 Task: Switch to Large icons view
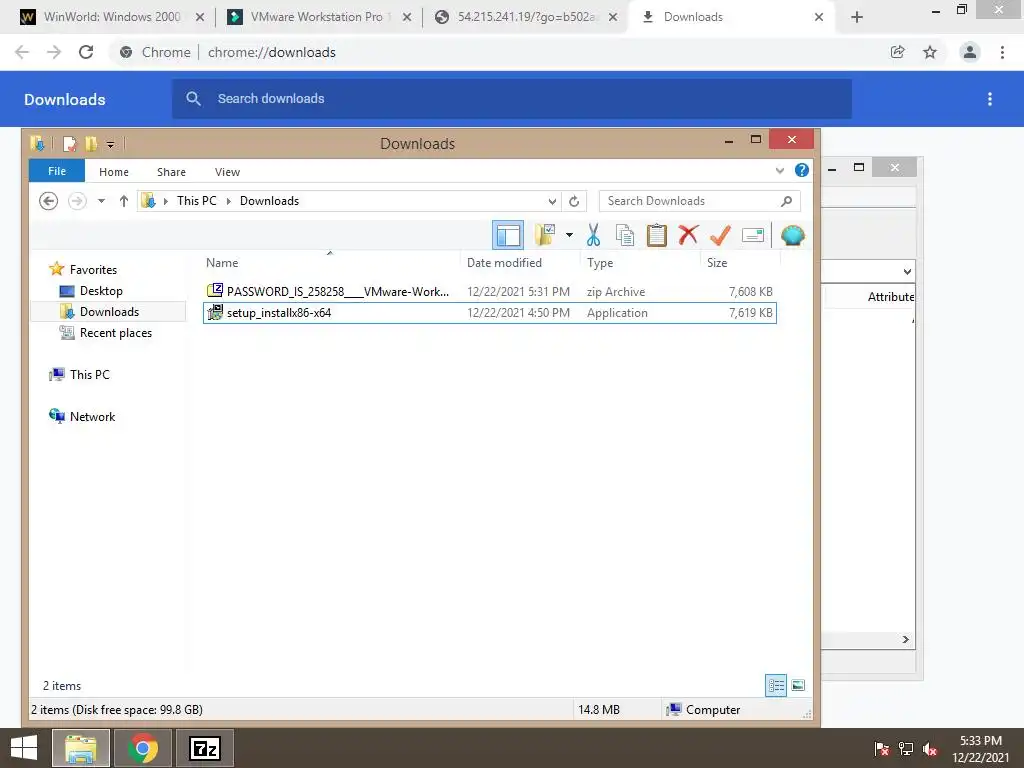pos(798,685)
